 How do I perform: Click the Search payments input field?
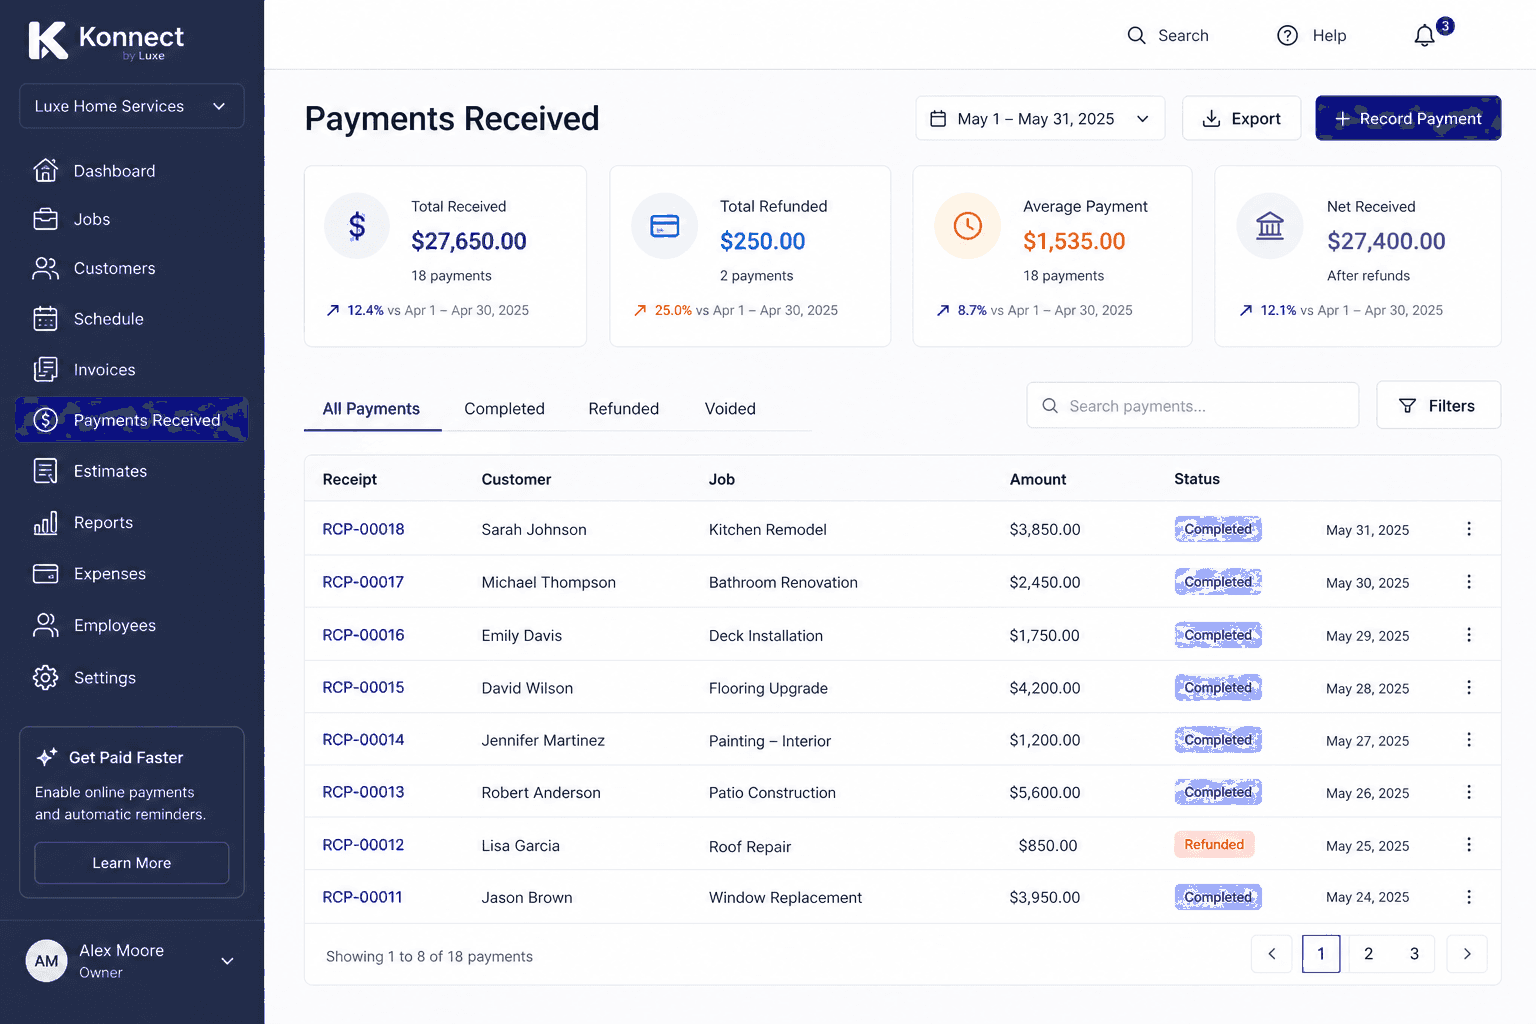1192,406
